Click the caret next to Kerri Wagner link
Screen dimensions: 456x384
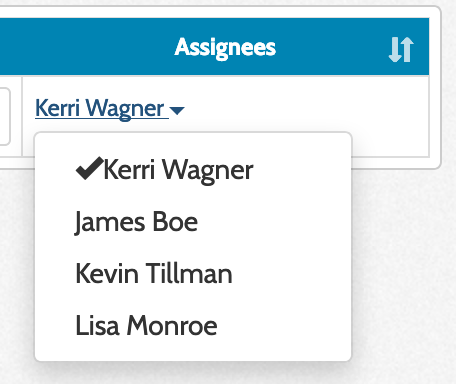pos(177,110)
